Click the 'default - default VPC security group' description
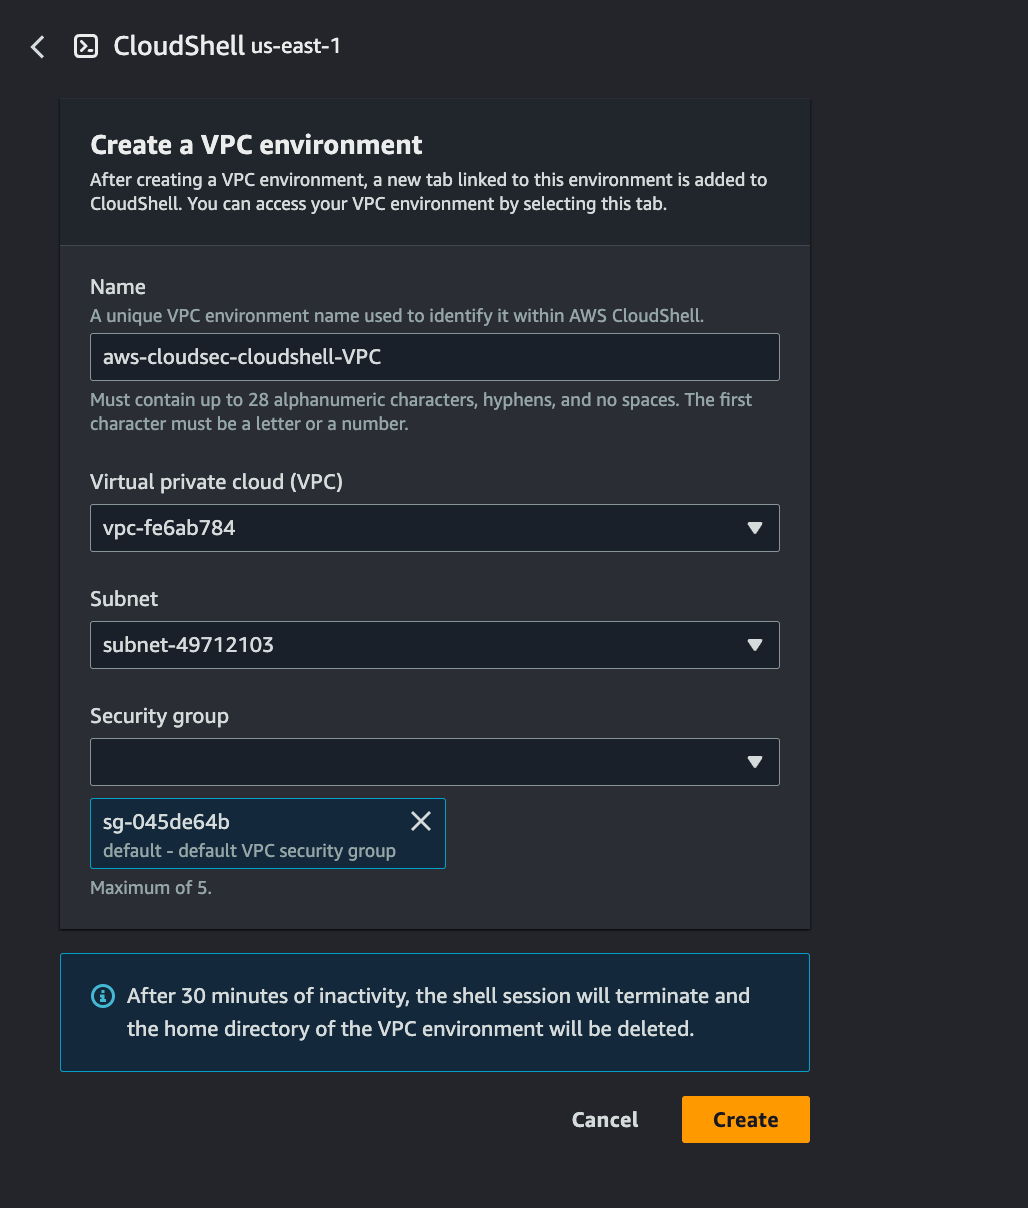The height and width of the screenshot is (1208, 1028). click(x=249, y=851)
